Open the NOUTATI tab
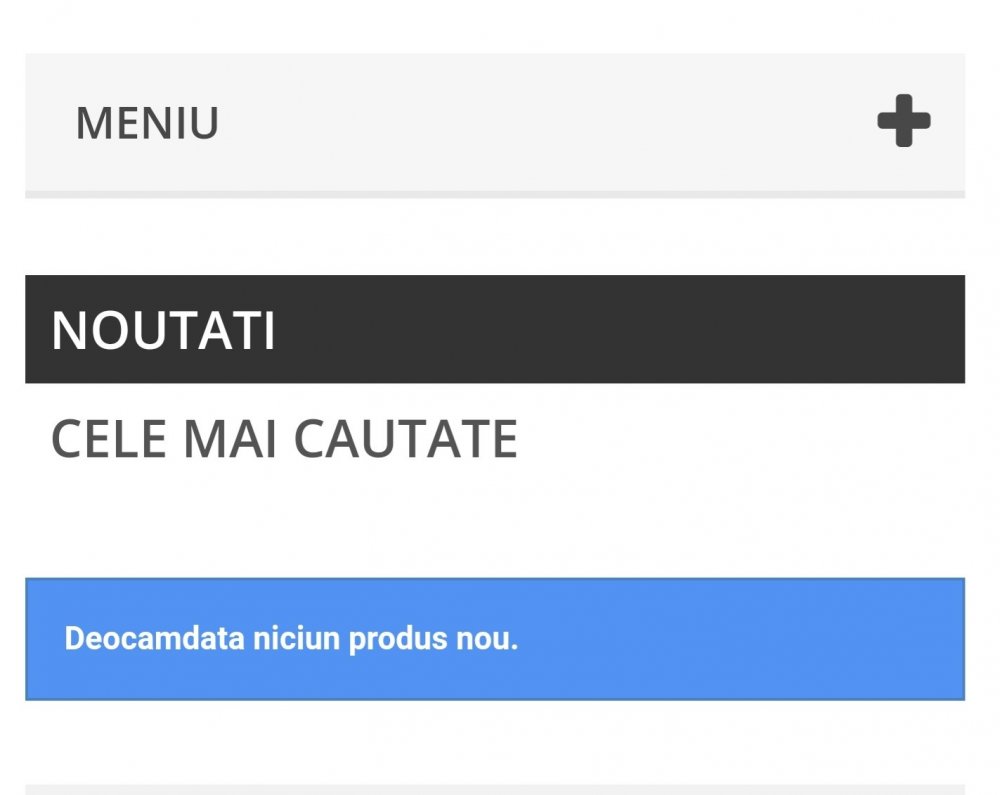 [x=163, y=330]
